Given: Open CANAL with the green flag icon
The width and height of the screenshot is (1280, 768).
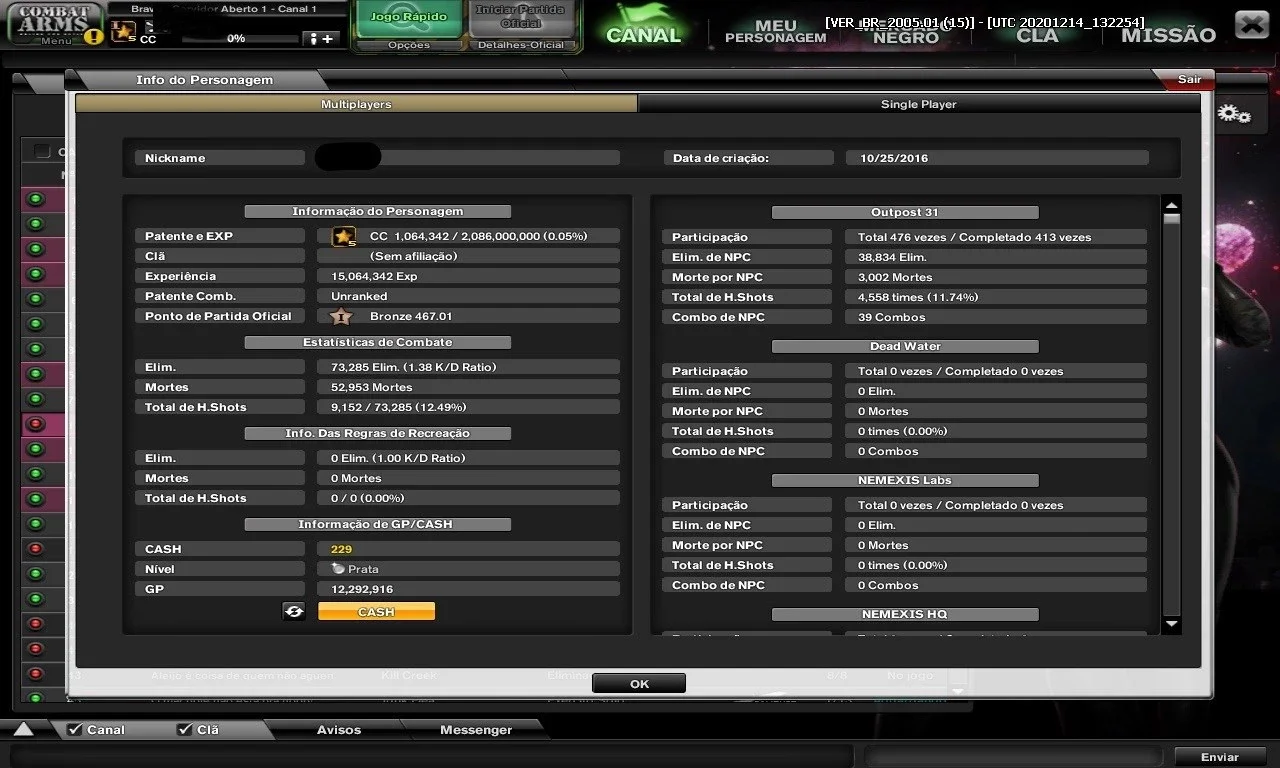Looking at the screenshot, I should tap(644, 25).
